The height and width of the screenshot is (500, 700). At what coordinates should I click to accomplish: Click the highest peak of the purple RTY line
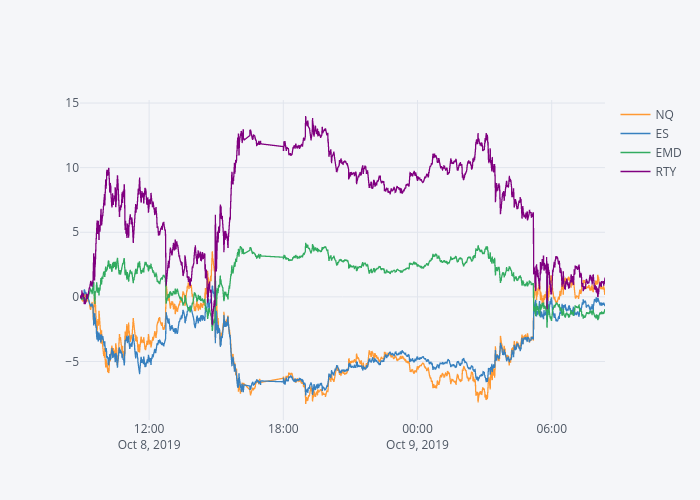[x=306, y=117]
